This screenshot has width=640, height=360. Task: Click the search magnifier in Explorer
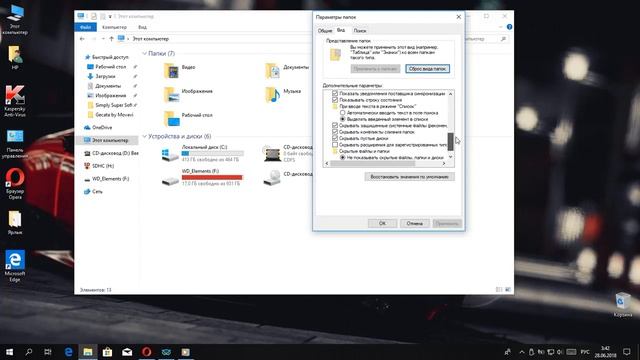click(x=503, y=39)
